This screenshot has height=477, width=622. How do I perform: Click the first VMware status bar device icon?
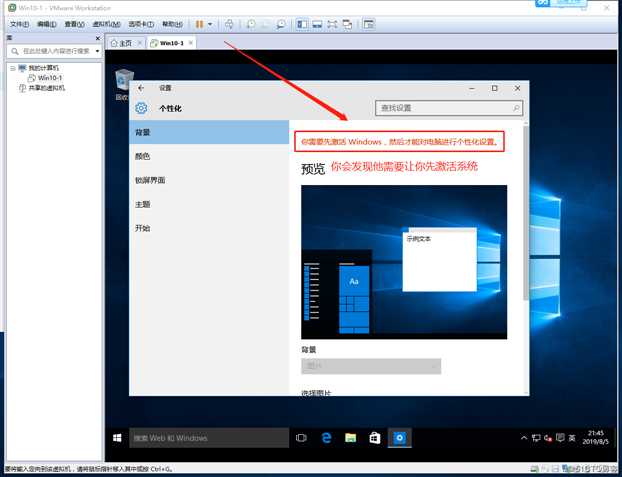click(534, 469)
